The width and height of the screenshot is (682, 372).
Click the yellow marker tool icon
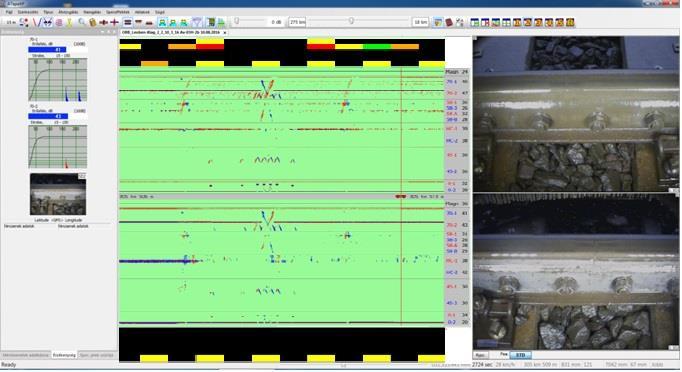(70, 22)
